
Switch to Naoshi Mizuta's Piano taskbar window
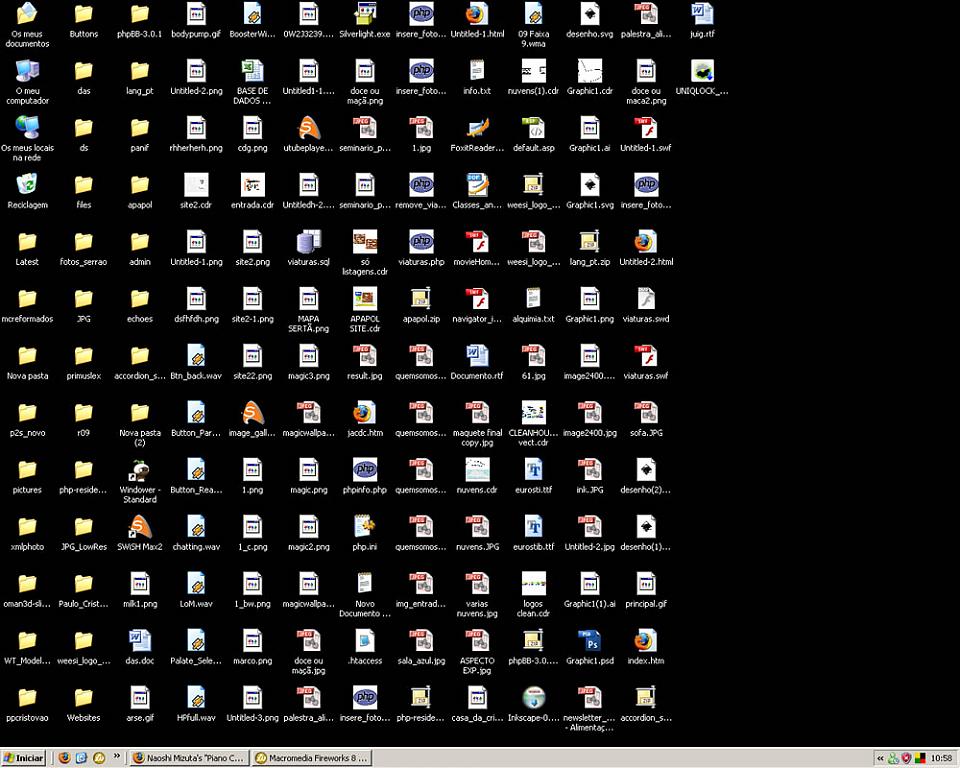[x=189, y=758]
